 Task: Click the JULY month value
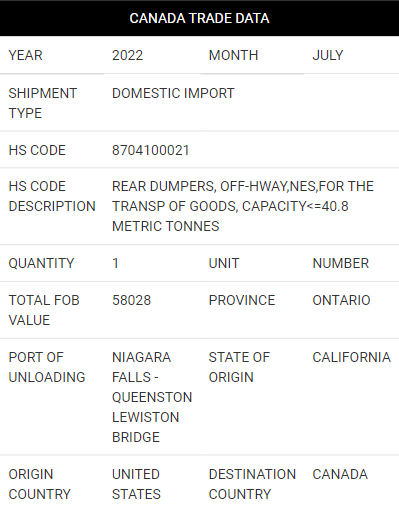pos(328,55)
